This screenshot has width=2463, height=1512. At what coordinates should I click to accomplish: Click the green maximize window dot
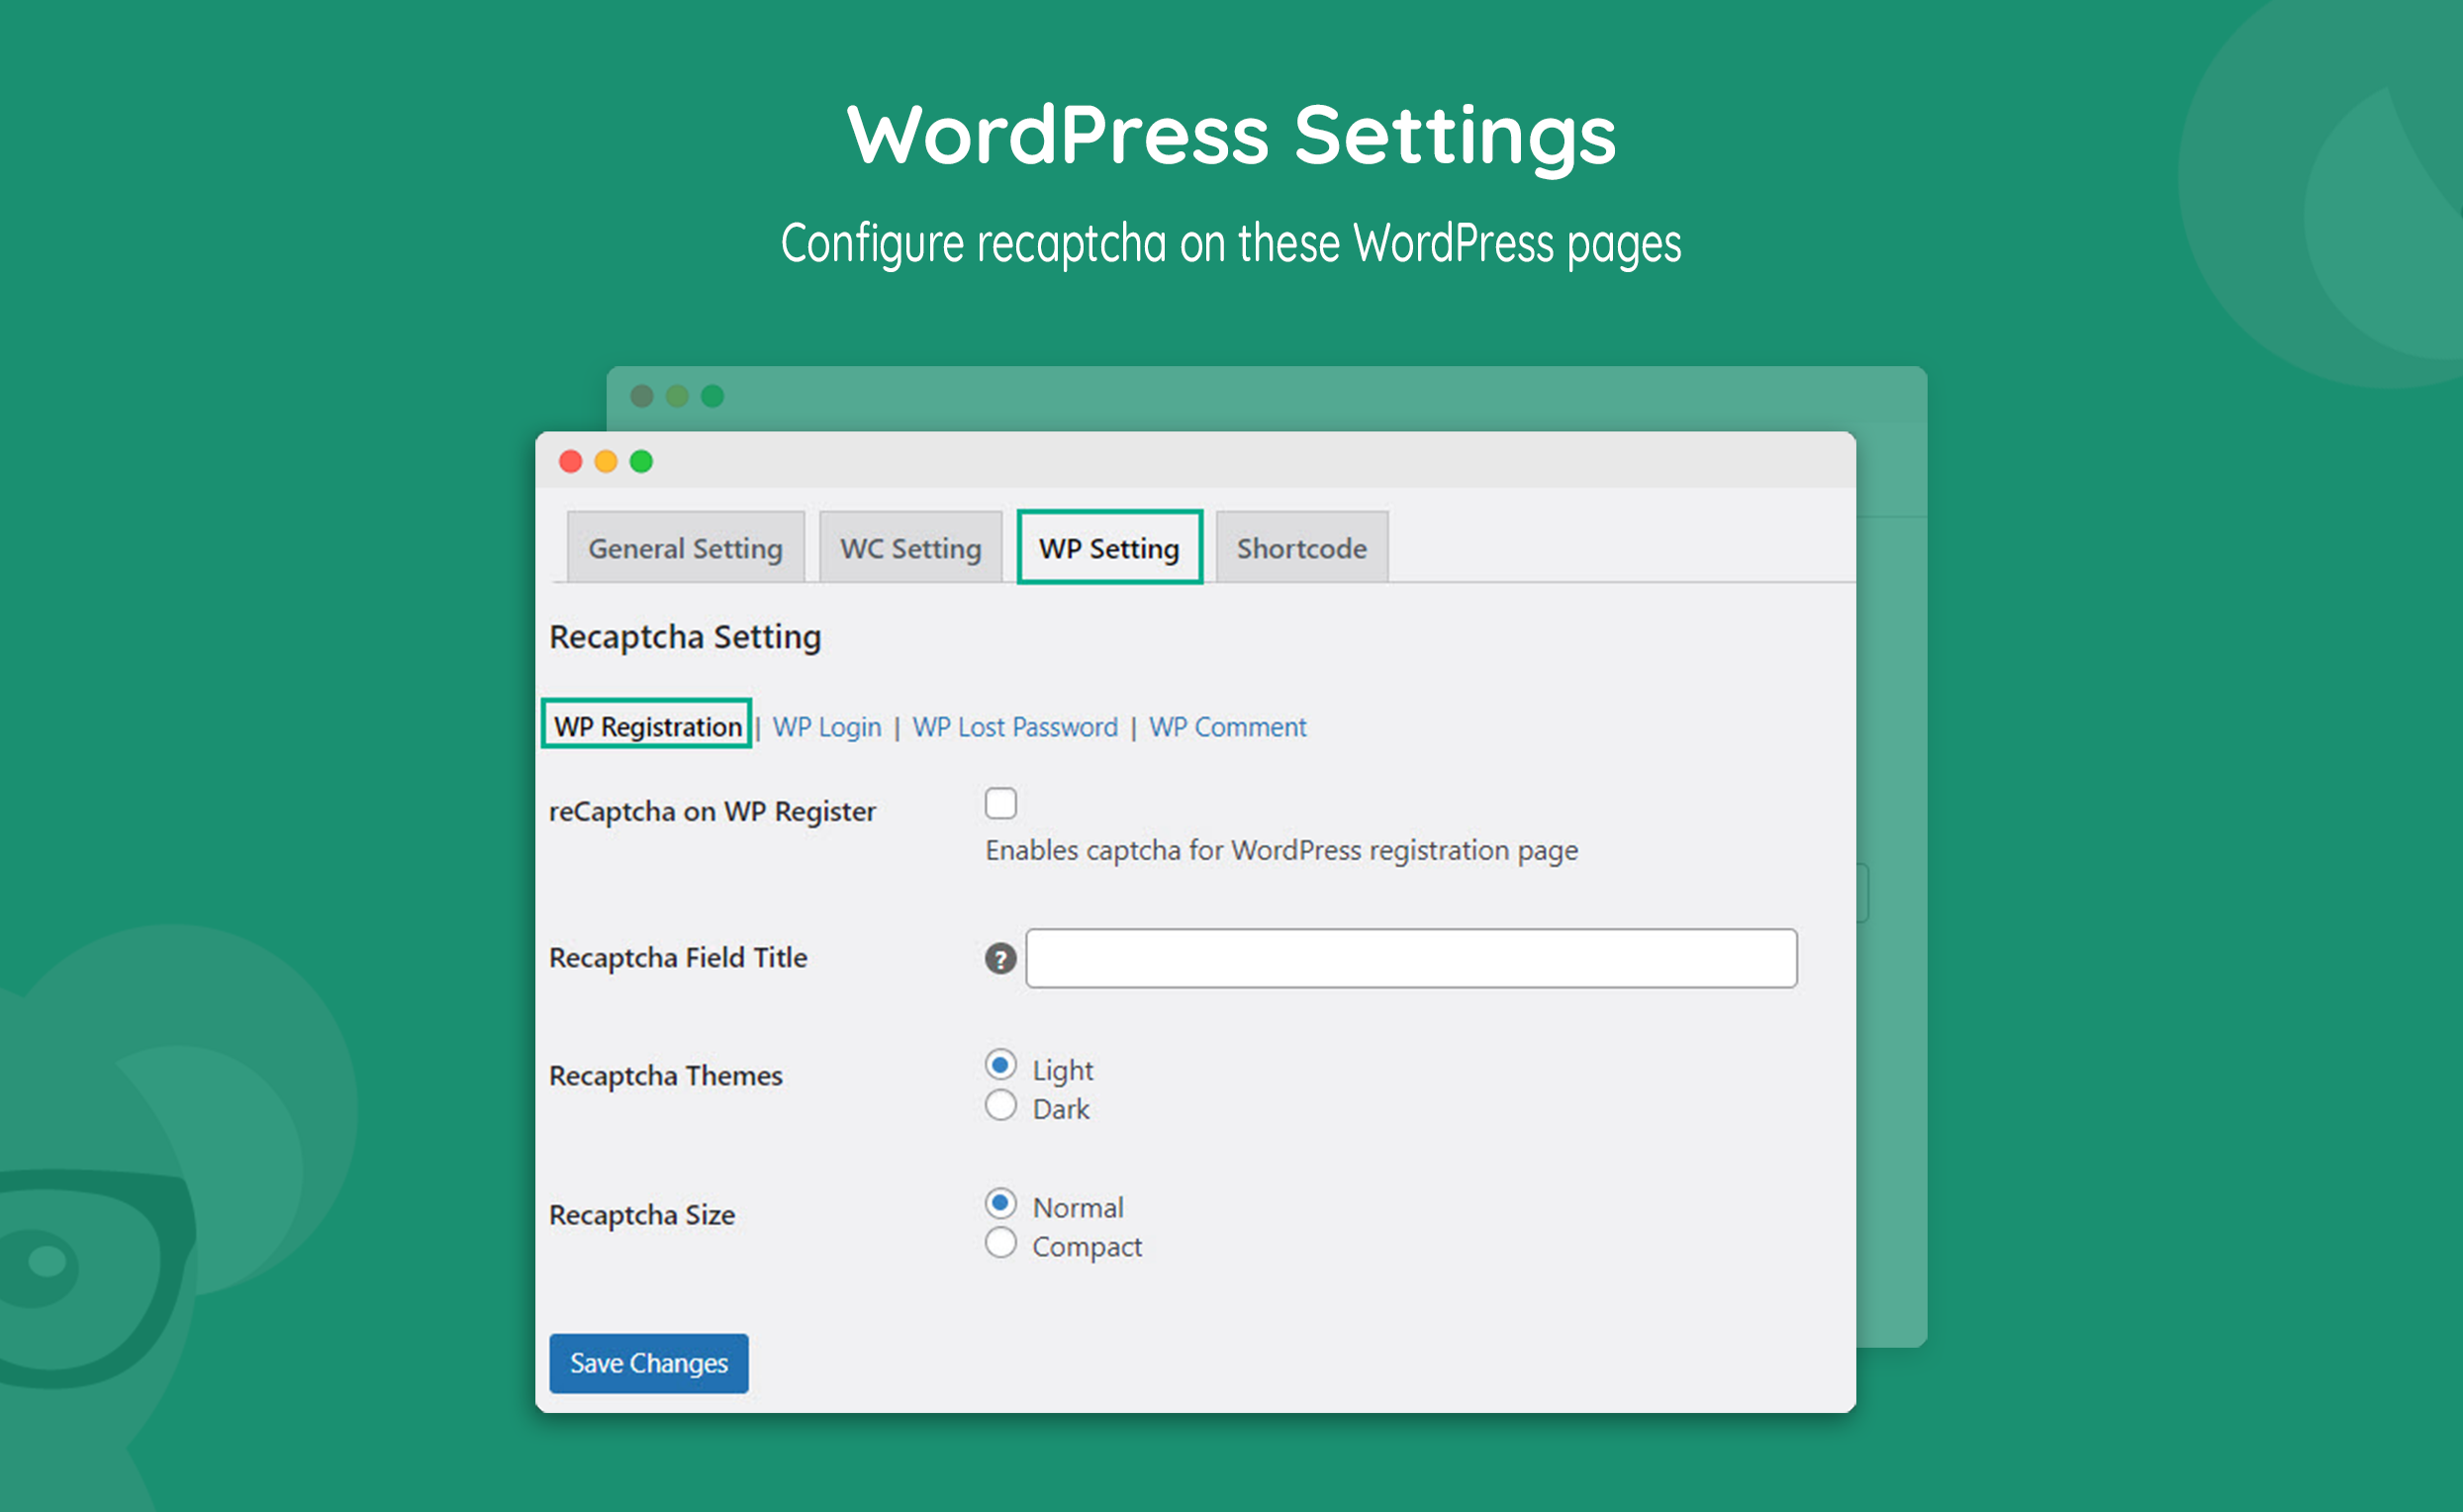(x=642, y=461)
